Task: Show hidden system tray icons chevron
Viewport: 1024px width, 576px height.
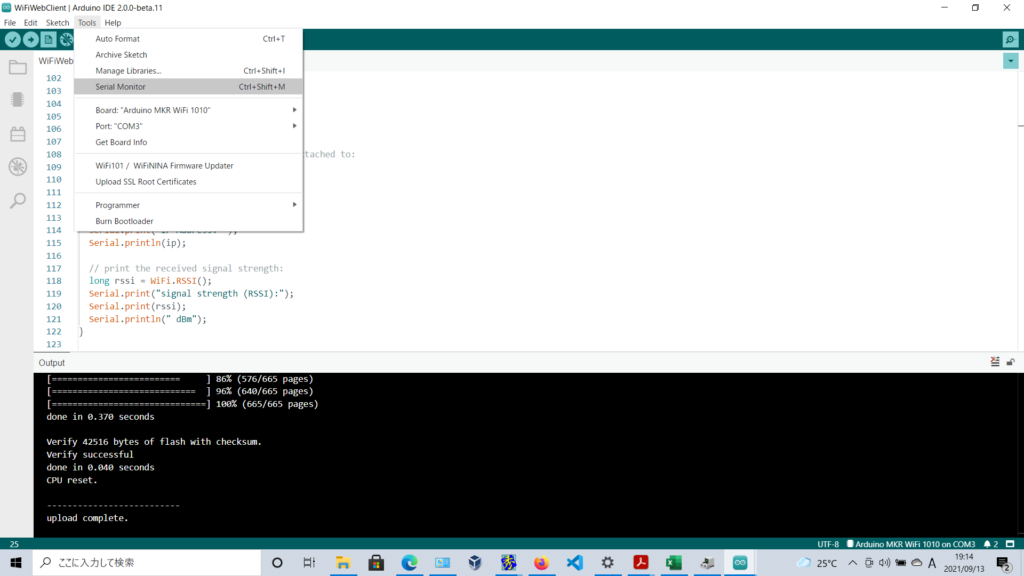Action: pyautogui.click(x=852, y=562)
